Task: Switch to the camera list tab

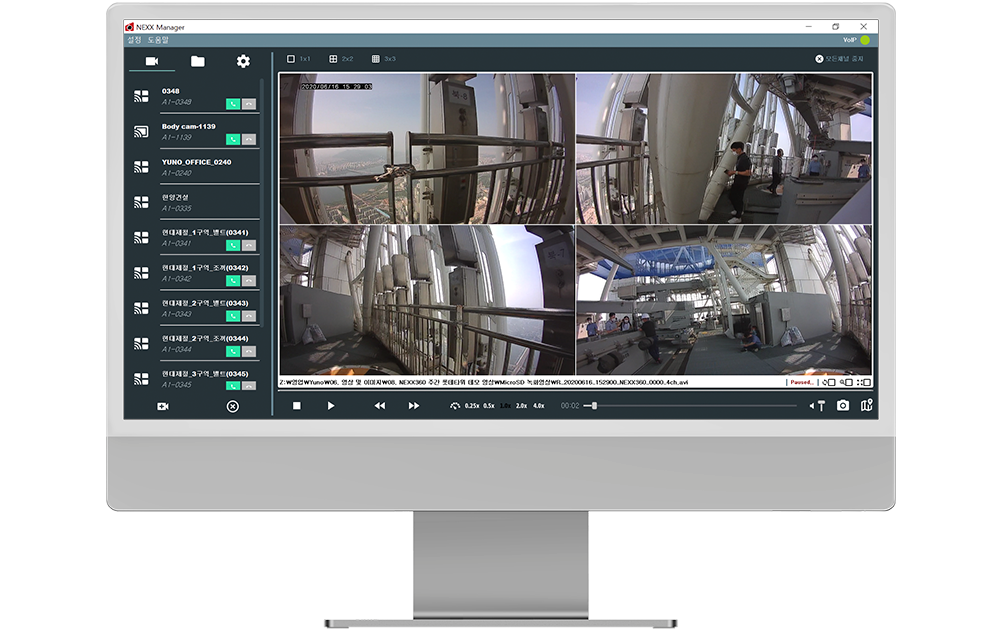Action: click(152, 62)
